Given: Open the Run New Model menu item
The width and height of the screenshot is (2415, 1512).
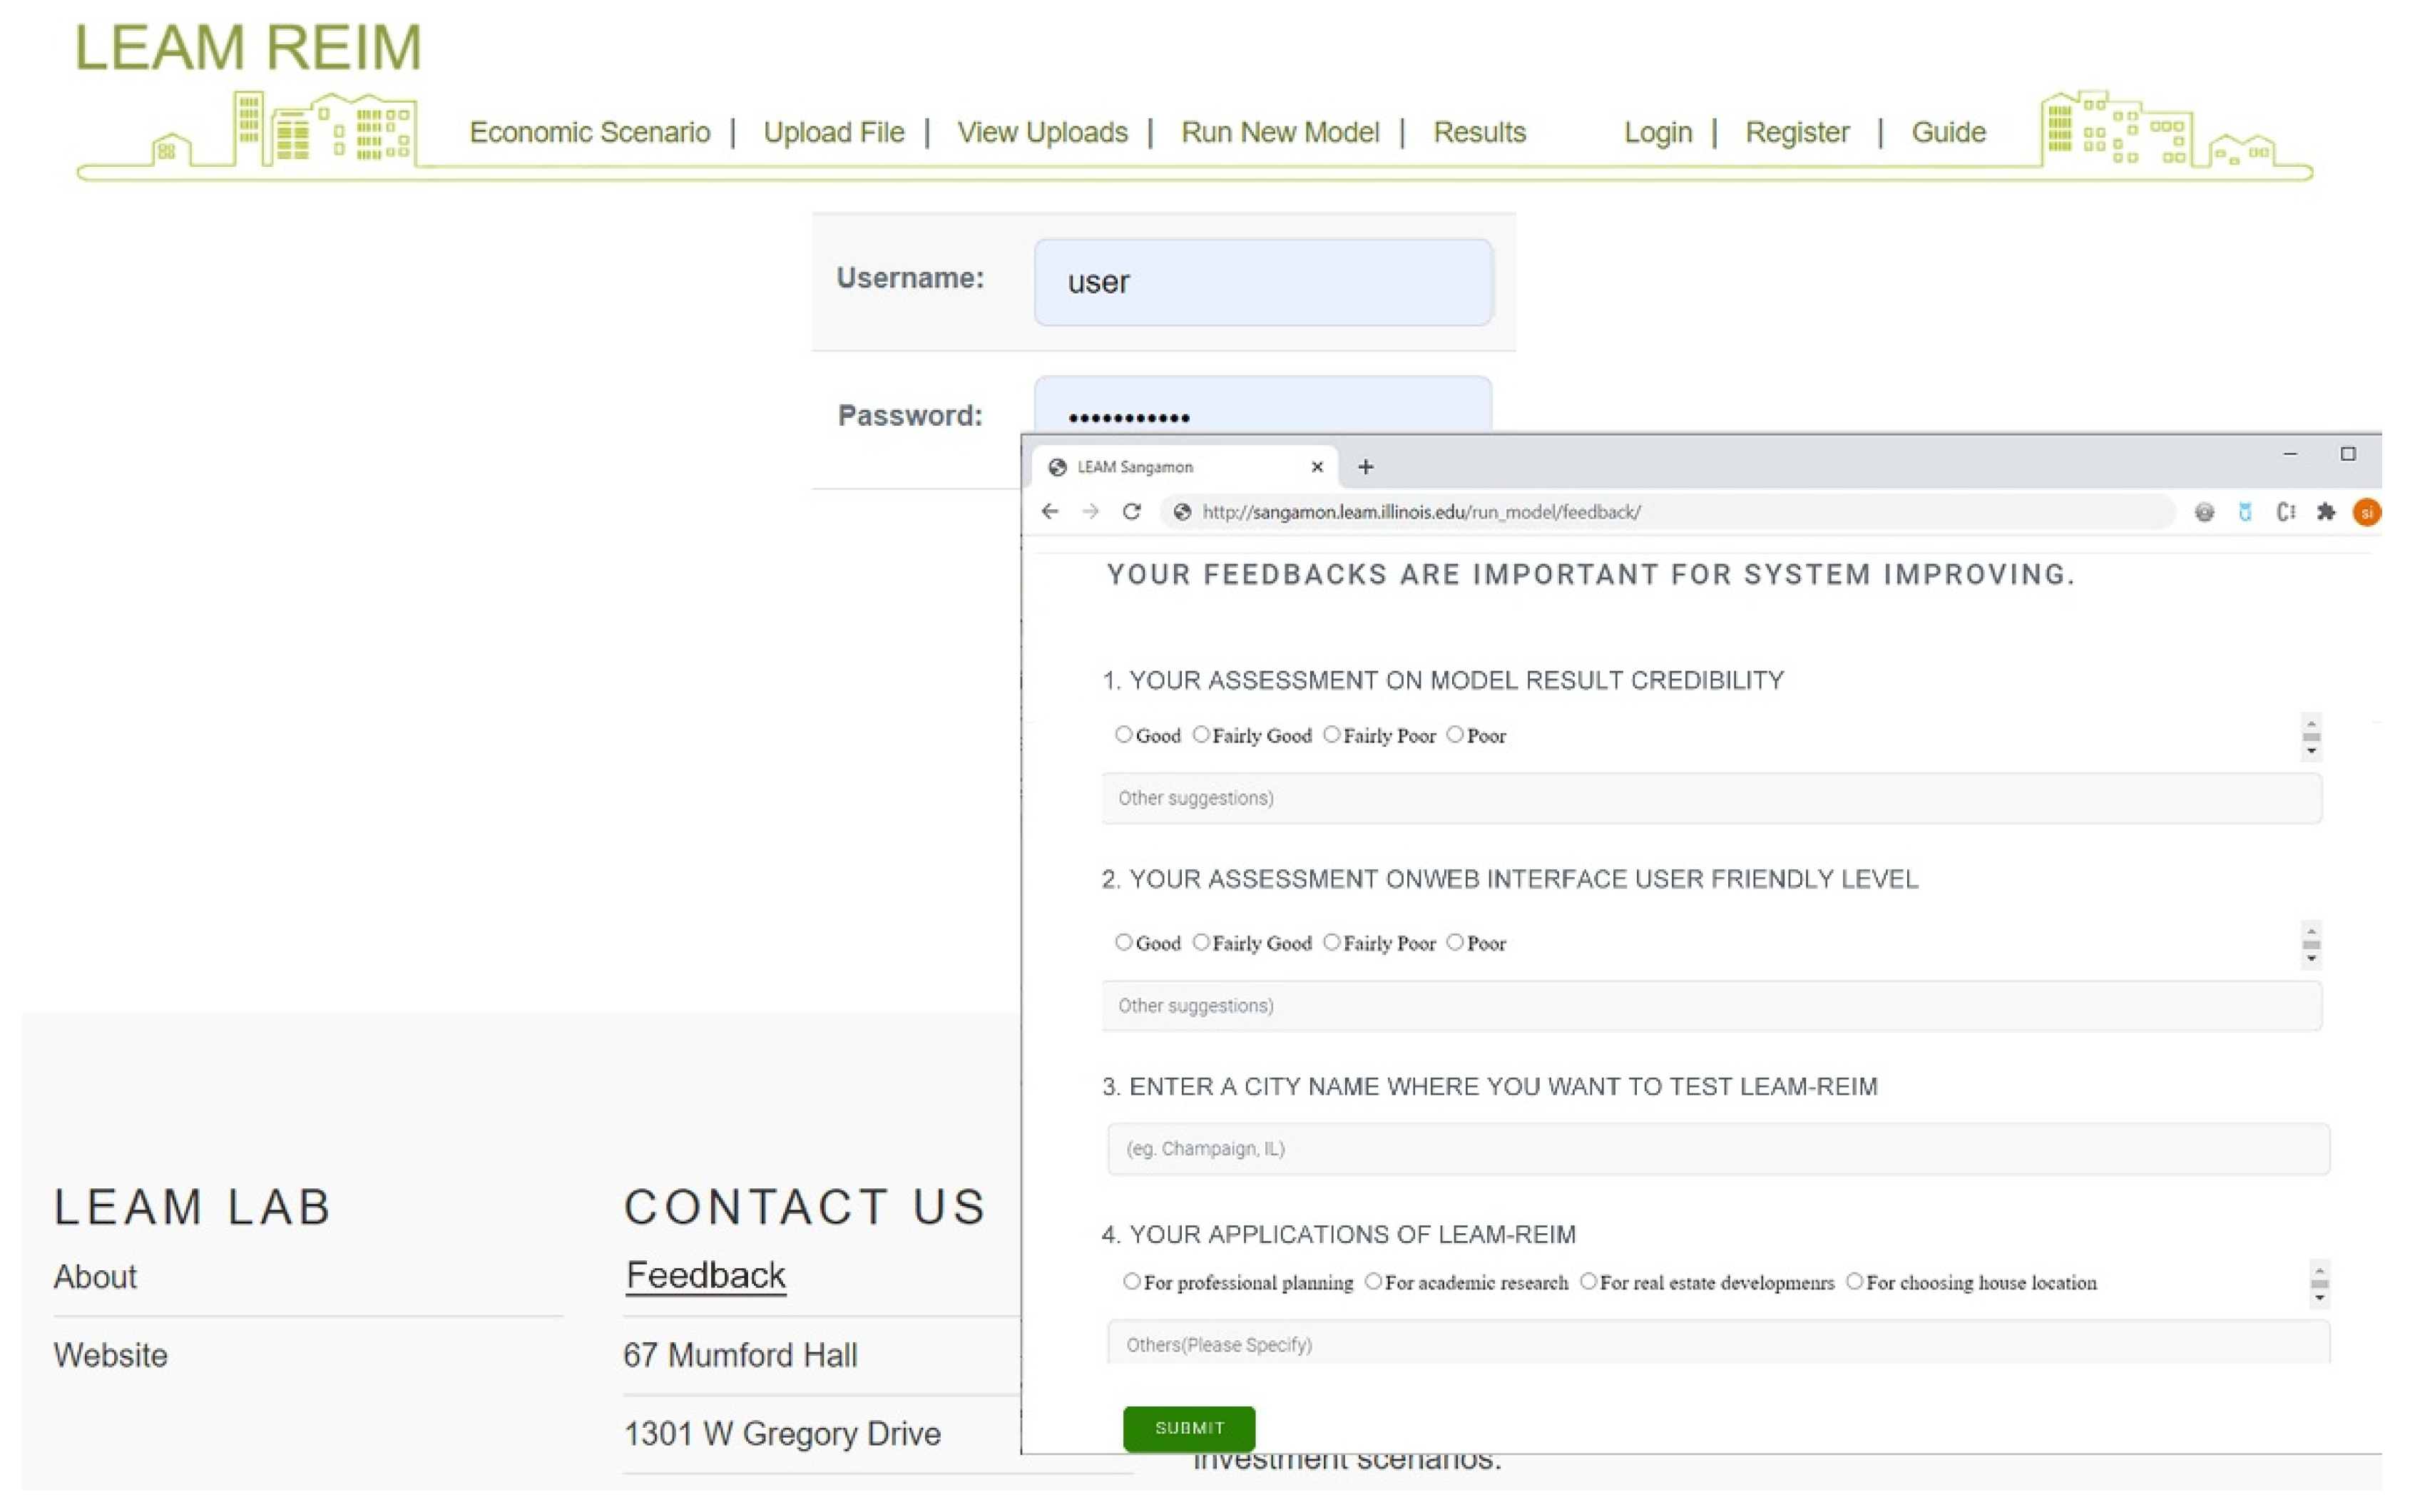Looking at the screenshot, I should click(1279, 132).
